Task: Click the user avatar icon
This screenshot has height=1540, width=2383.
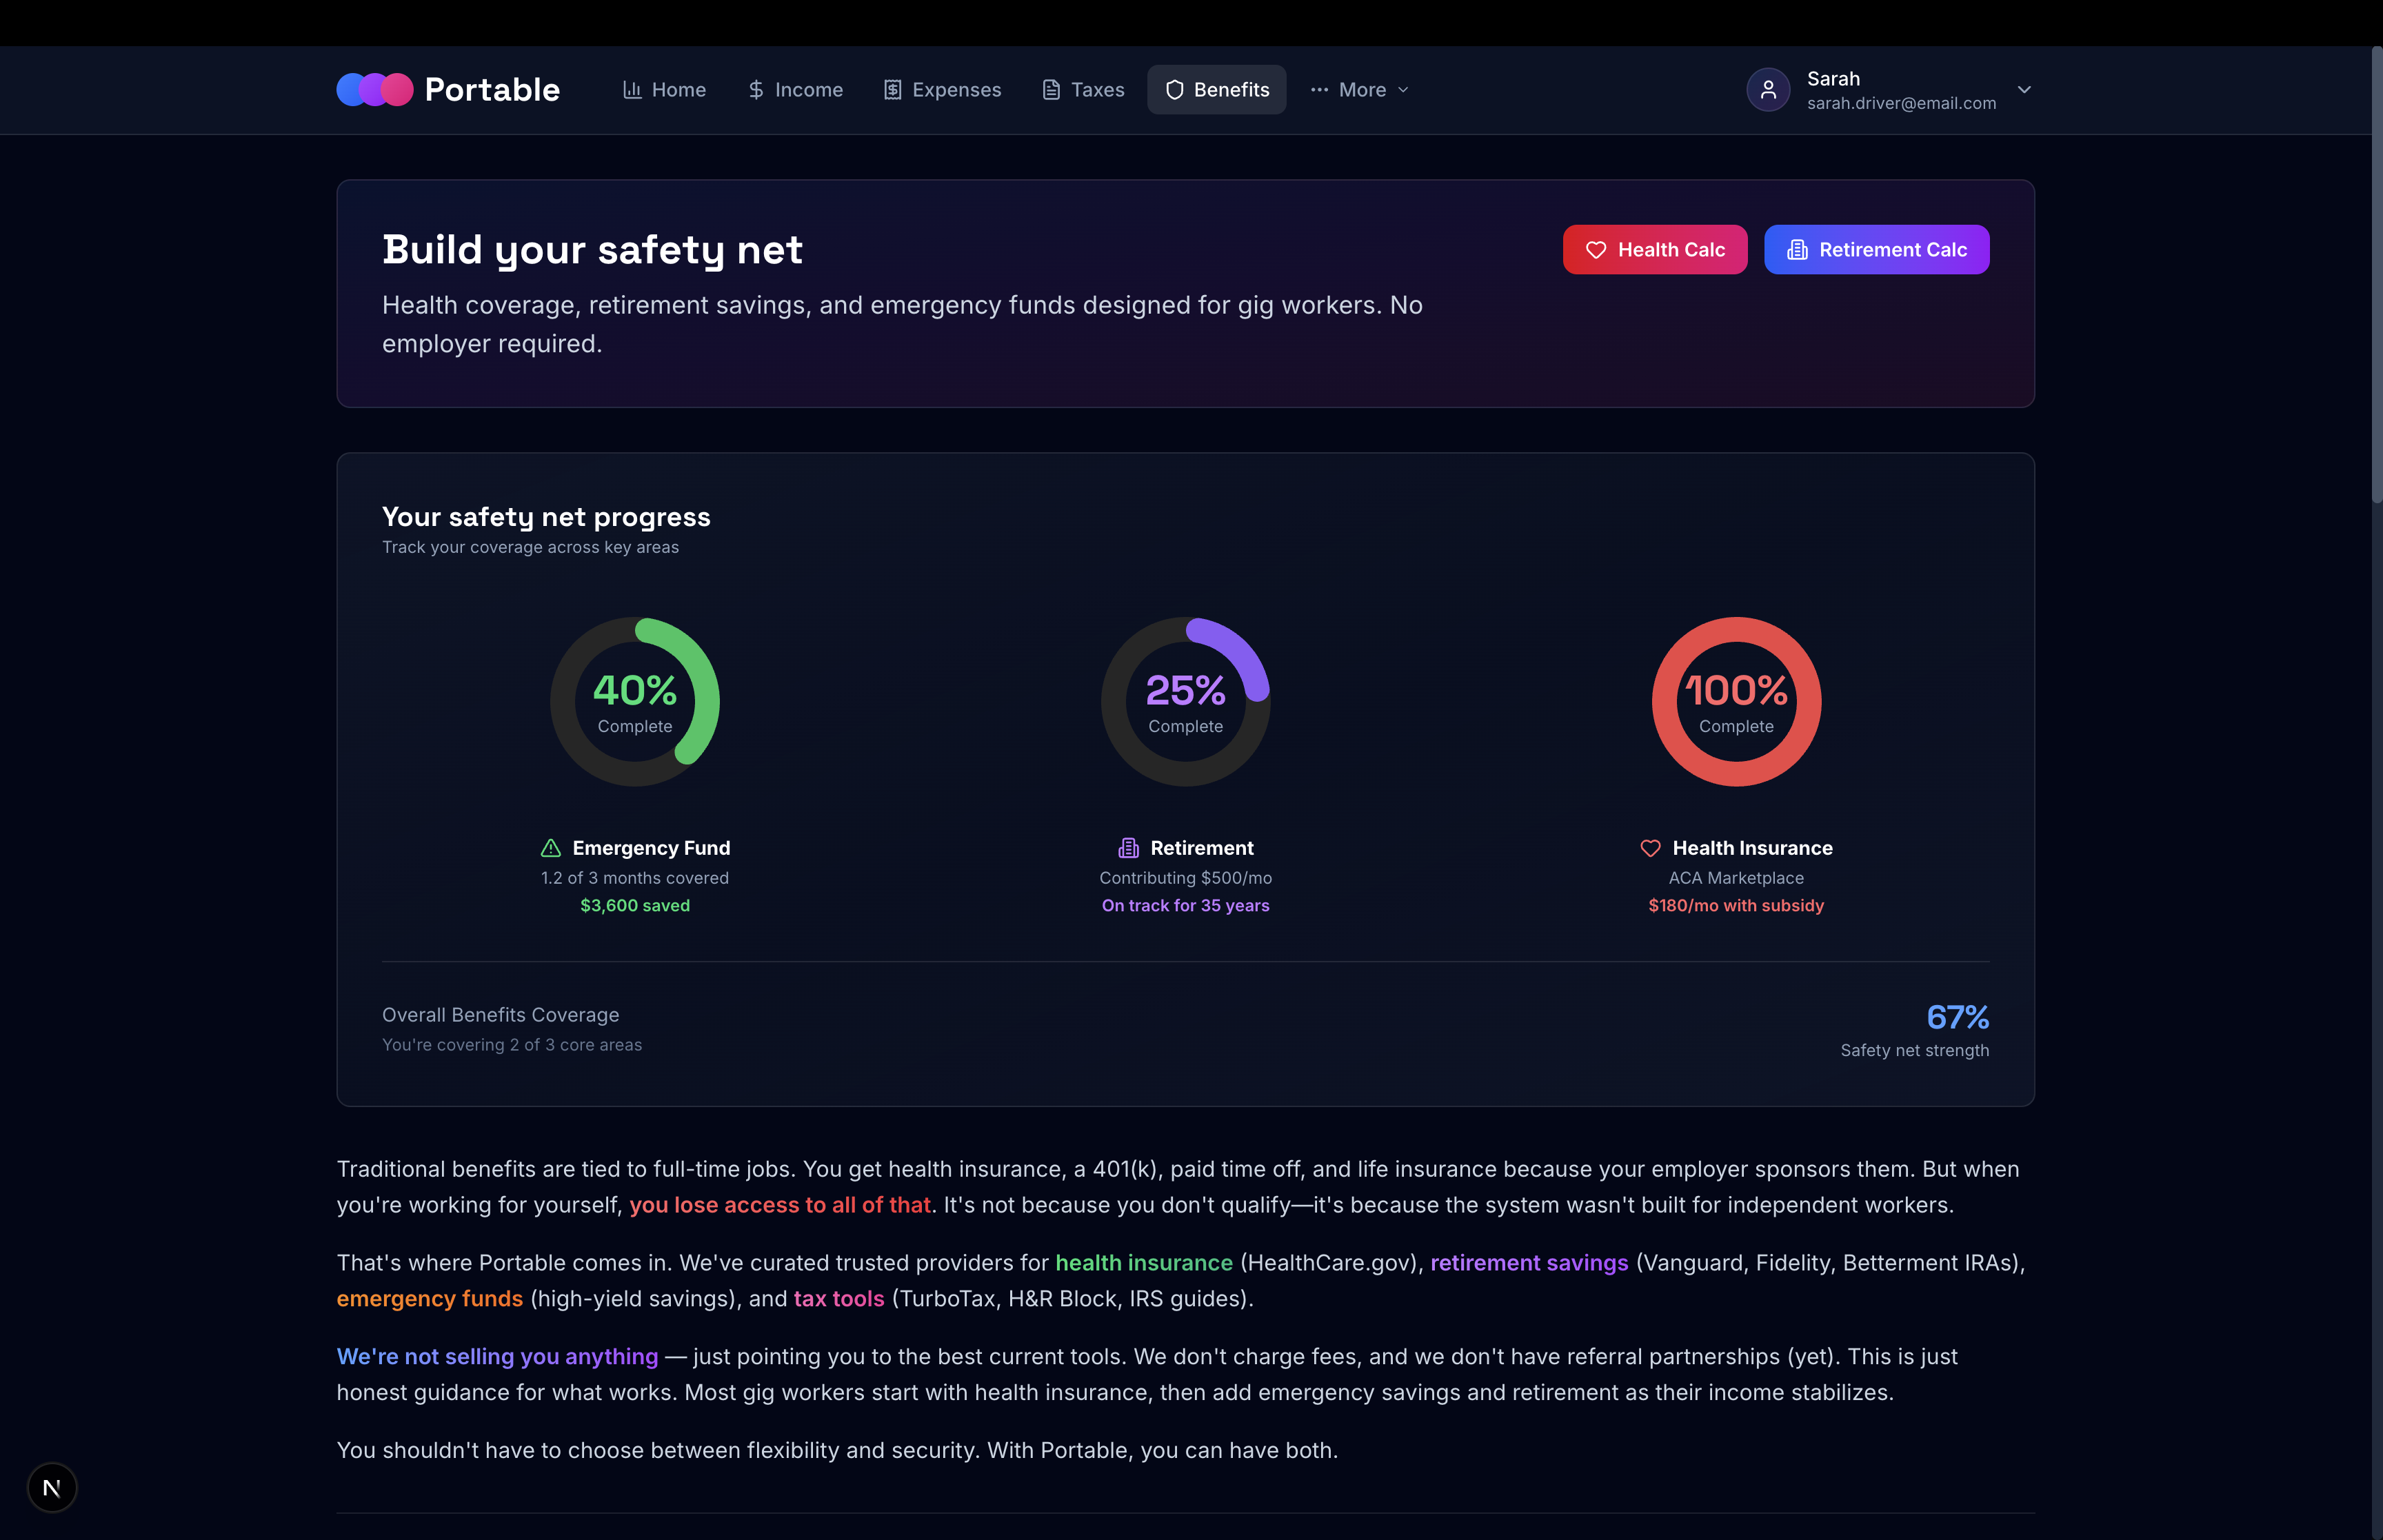Action: coord(1767,90)
